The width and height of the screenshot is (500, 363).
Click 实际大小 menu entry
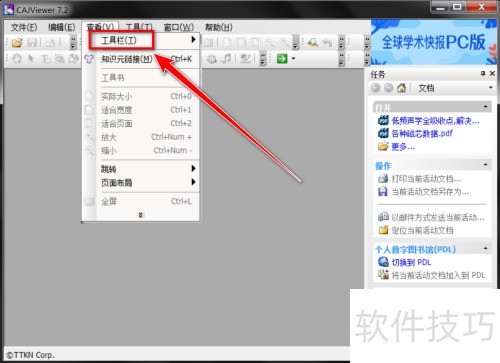148,96
